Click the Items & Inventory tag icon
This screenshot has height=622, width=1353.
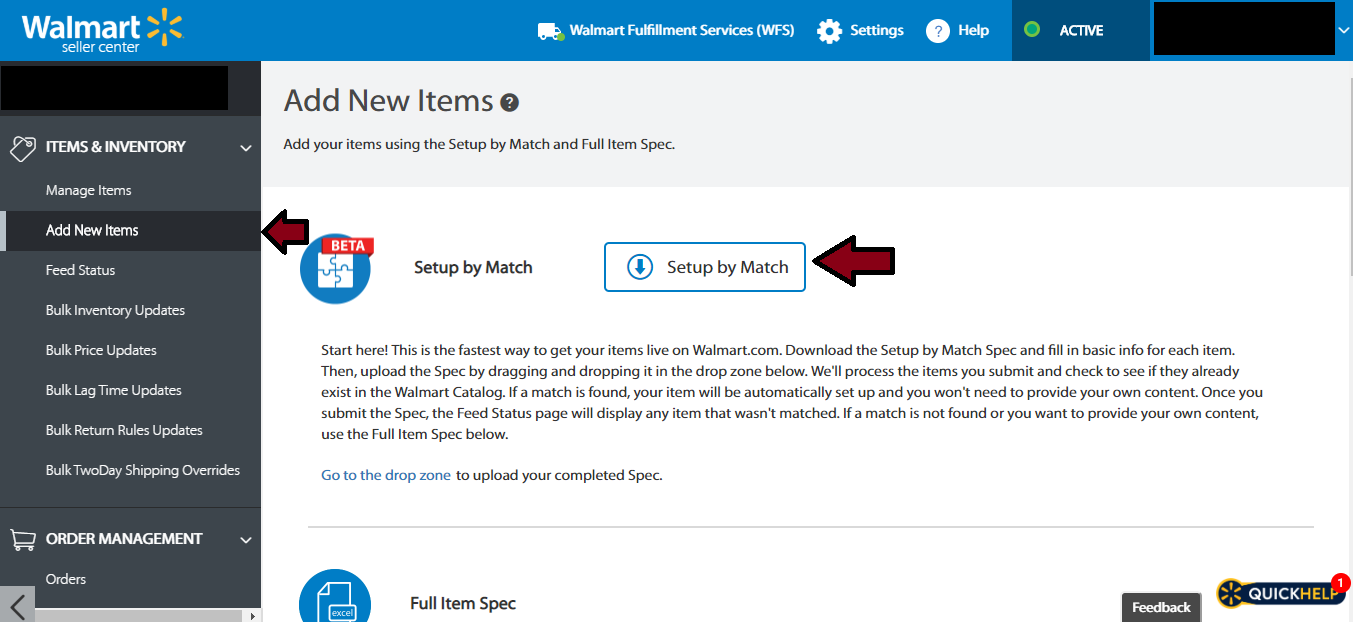[x=22, y=148]
